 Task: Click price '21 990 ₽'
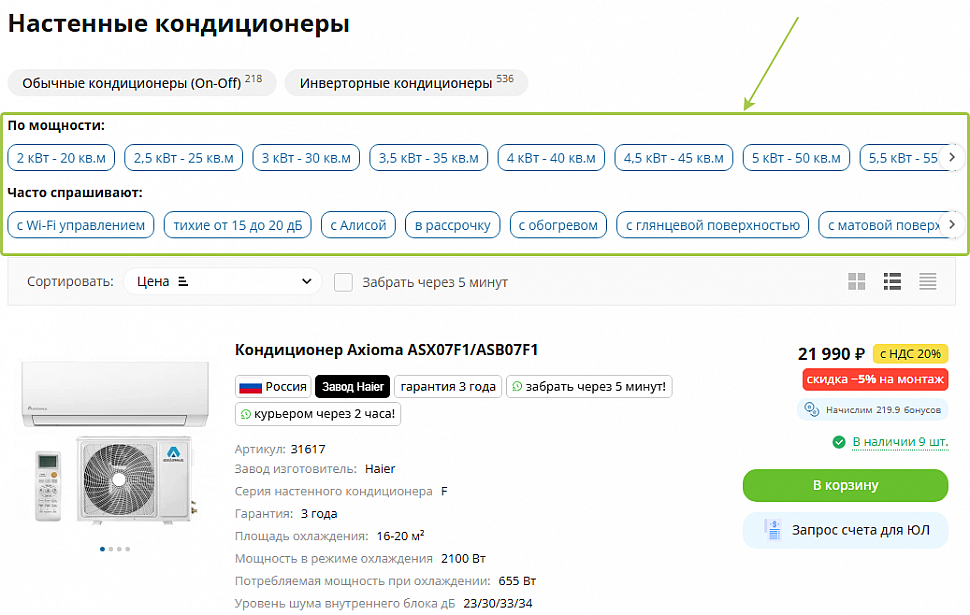click(x=831, y=354)
